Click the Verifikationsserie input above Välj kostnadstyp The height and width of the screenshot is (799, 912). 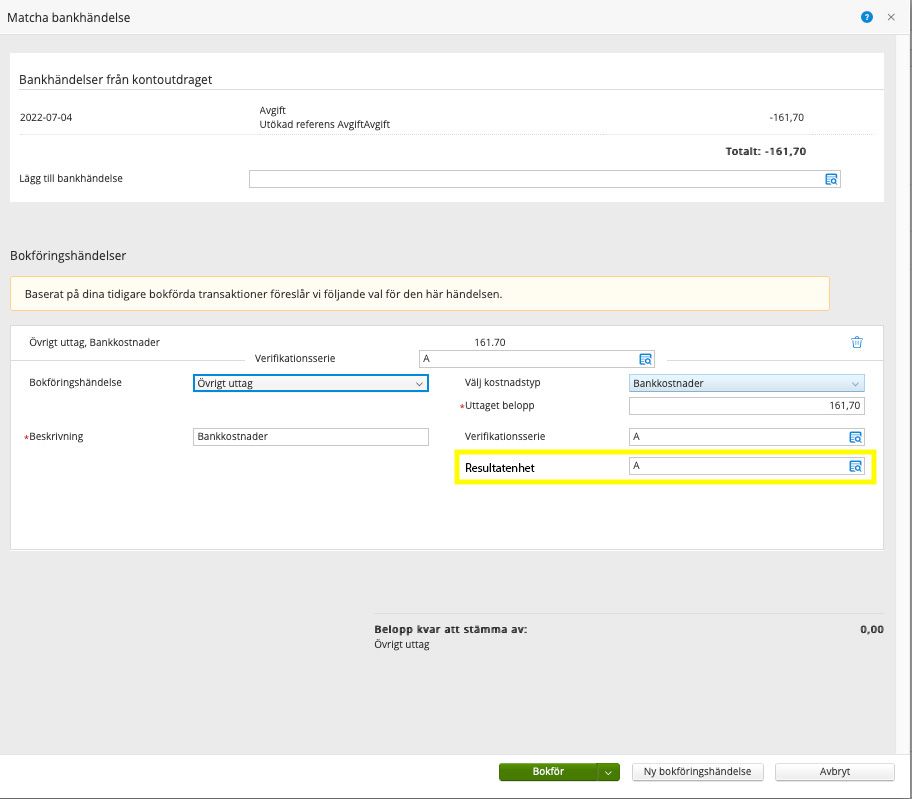click(527, 358)
